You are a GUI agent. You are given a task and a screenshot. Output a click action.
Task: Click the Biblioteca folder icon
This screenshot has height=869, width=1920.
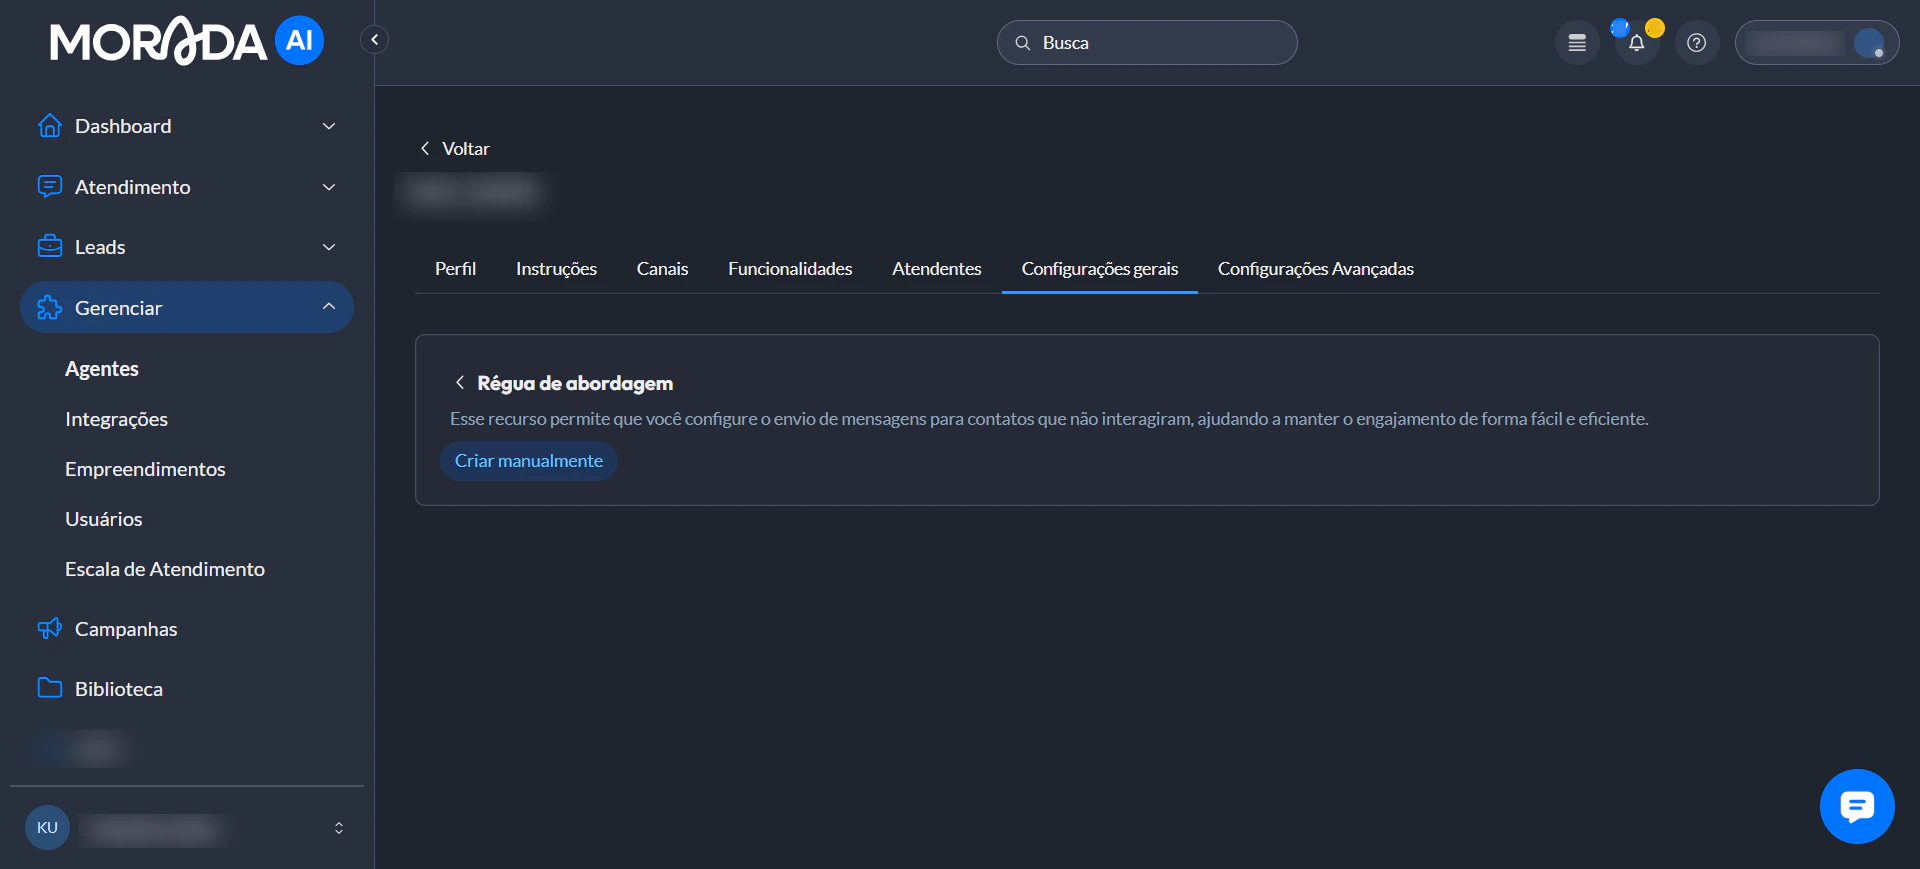point(49,688)
